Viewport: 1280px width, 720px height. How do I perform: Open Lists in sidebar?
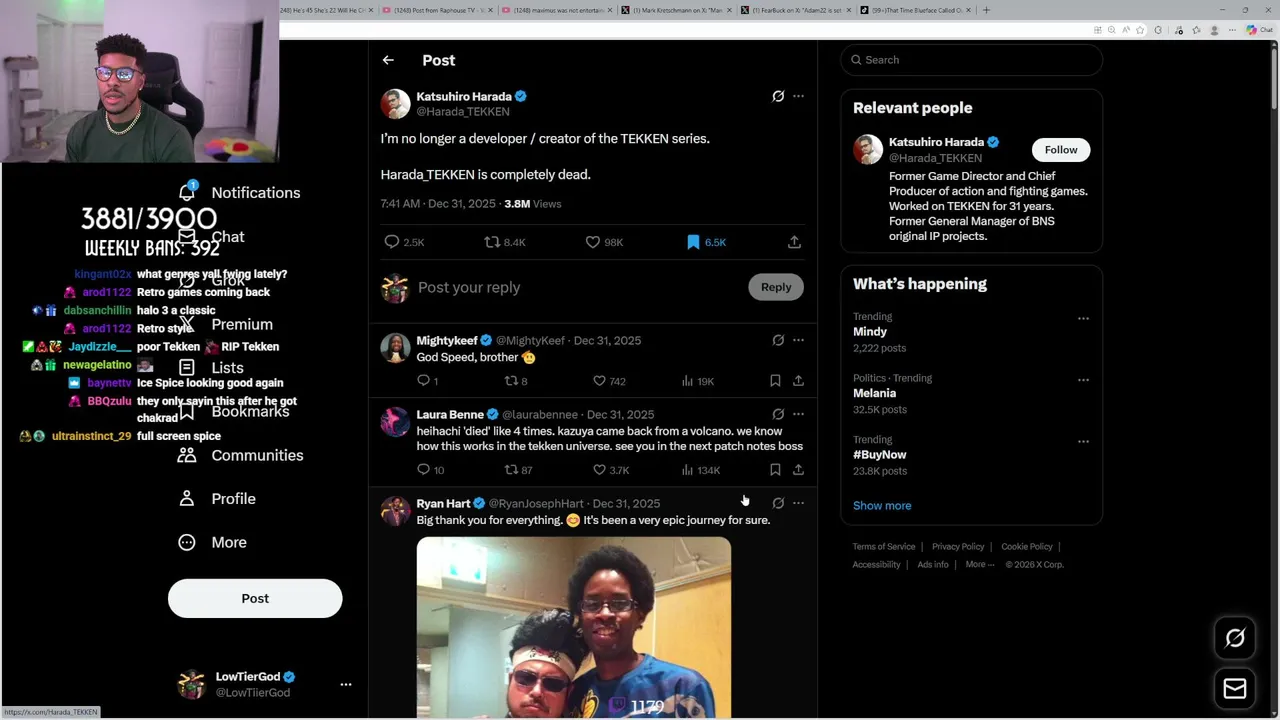(x=211, y=368)
